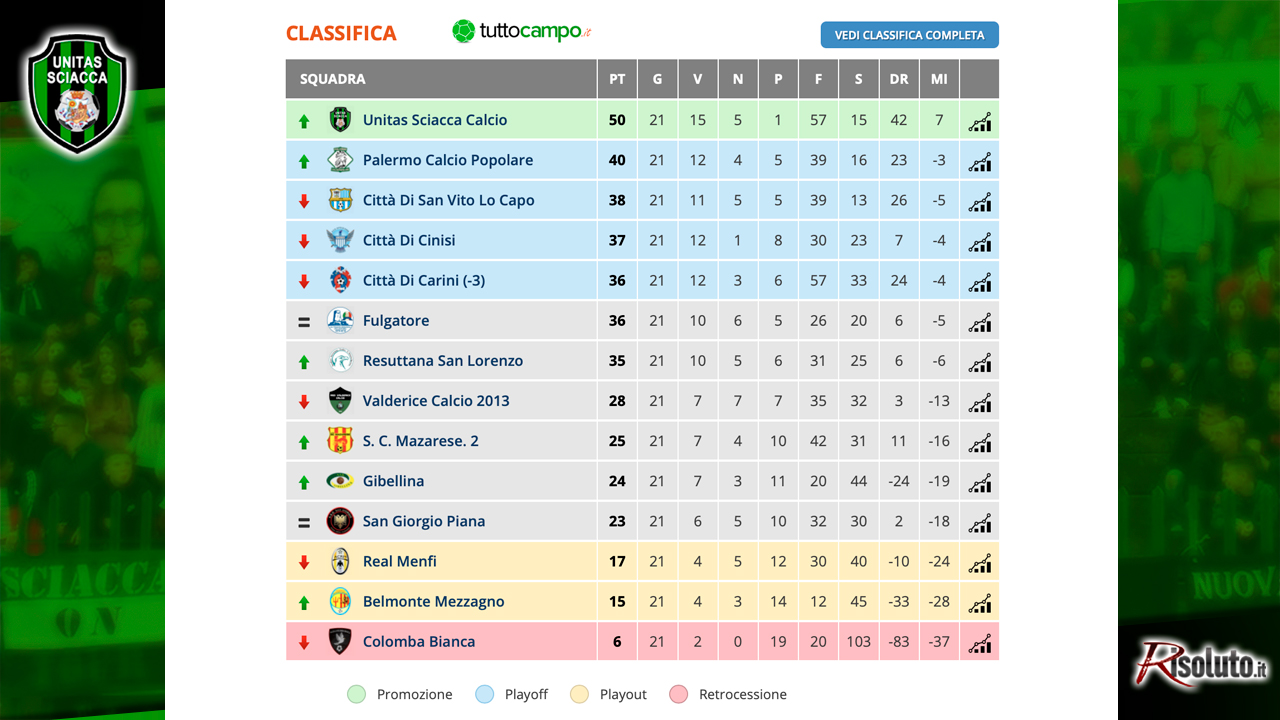Open the stats chart icon for Colomba Bianca

point(980,644)
